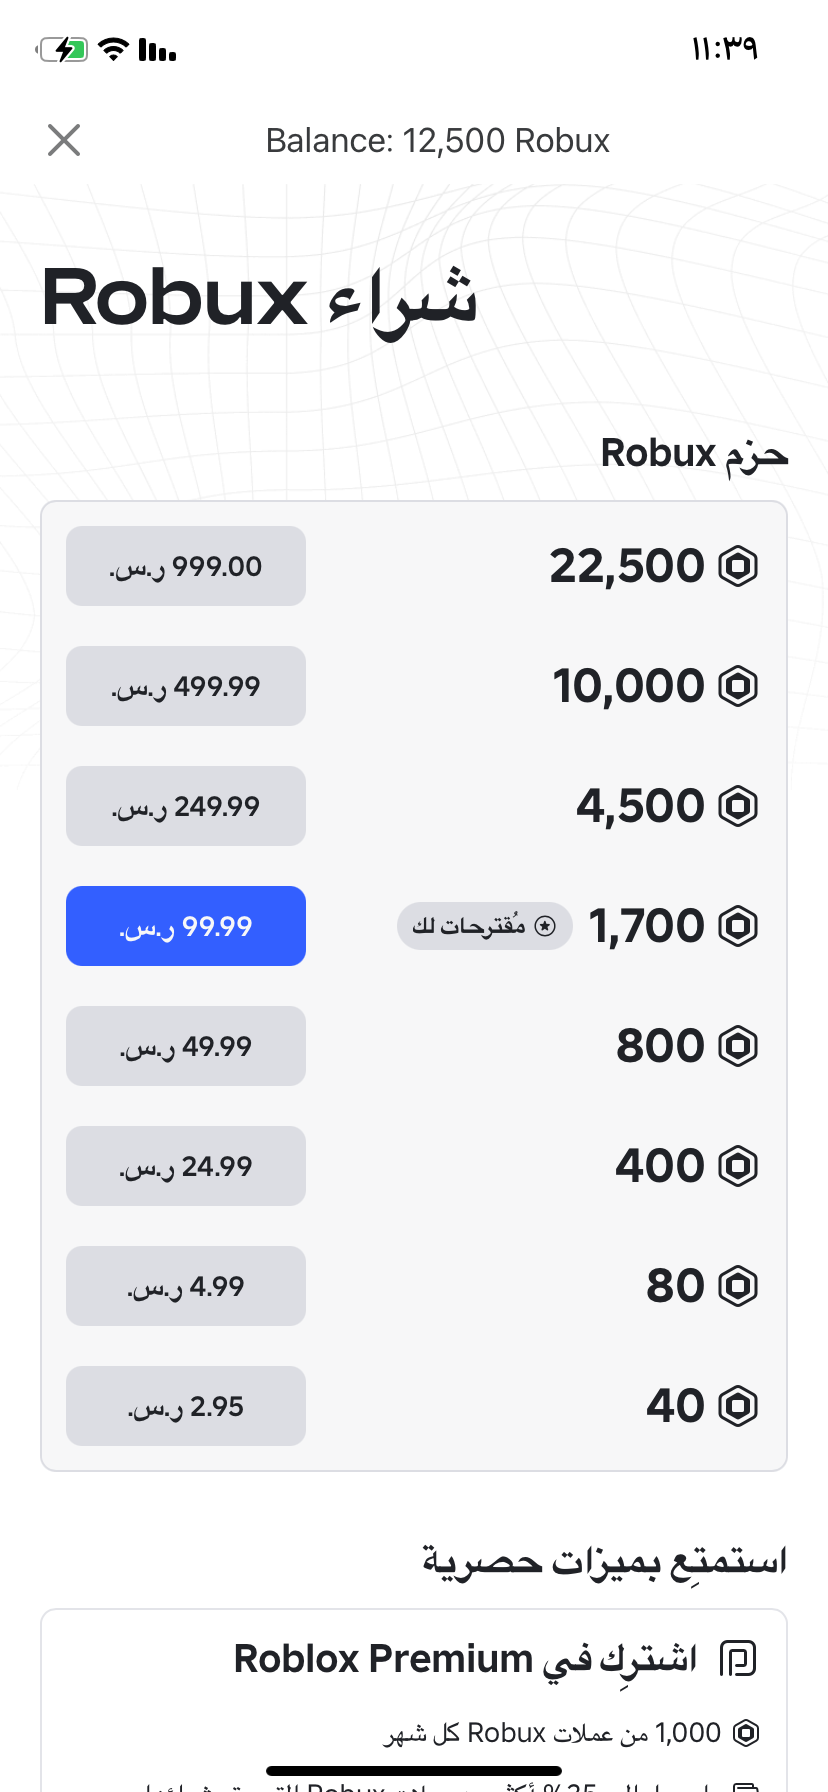Tap the Roblox Premium logo icon
Image resolution: width=828 pixels, height=1792 pixels.
[x=738, y=1659]
